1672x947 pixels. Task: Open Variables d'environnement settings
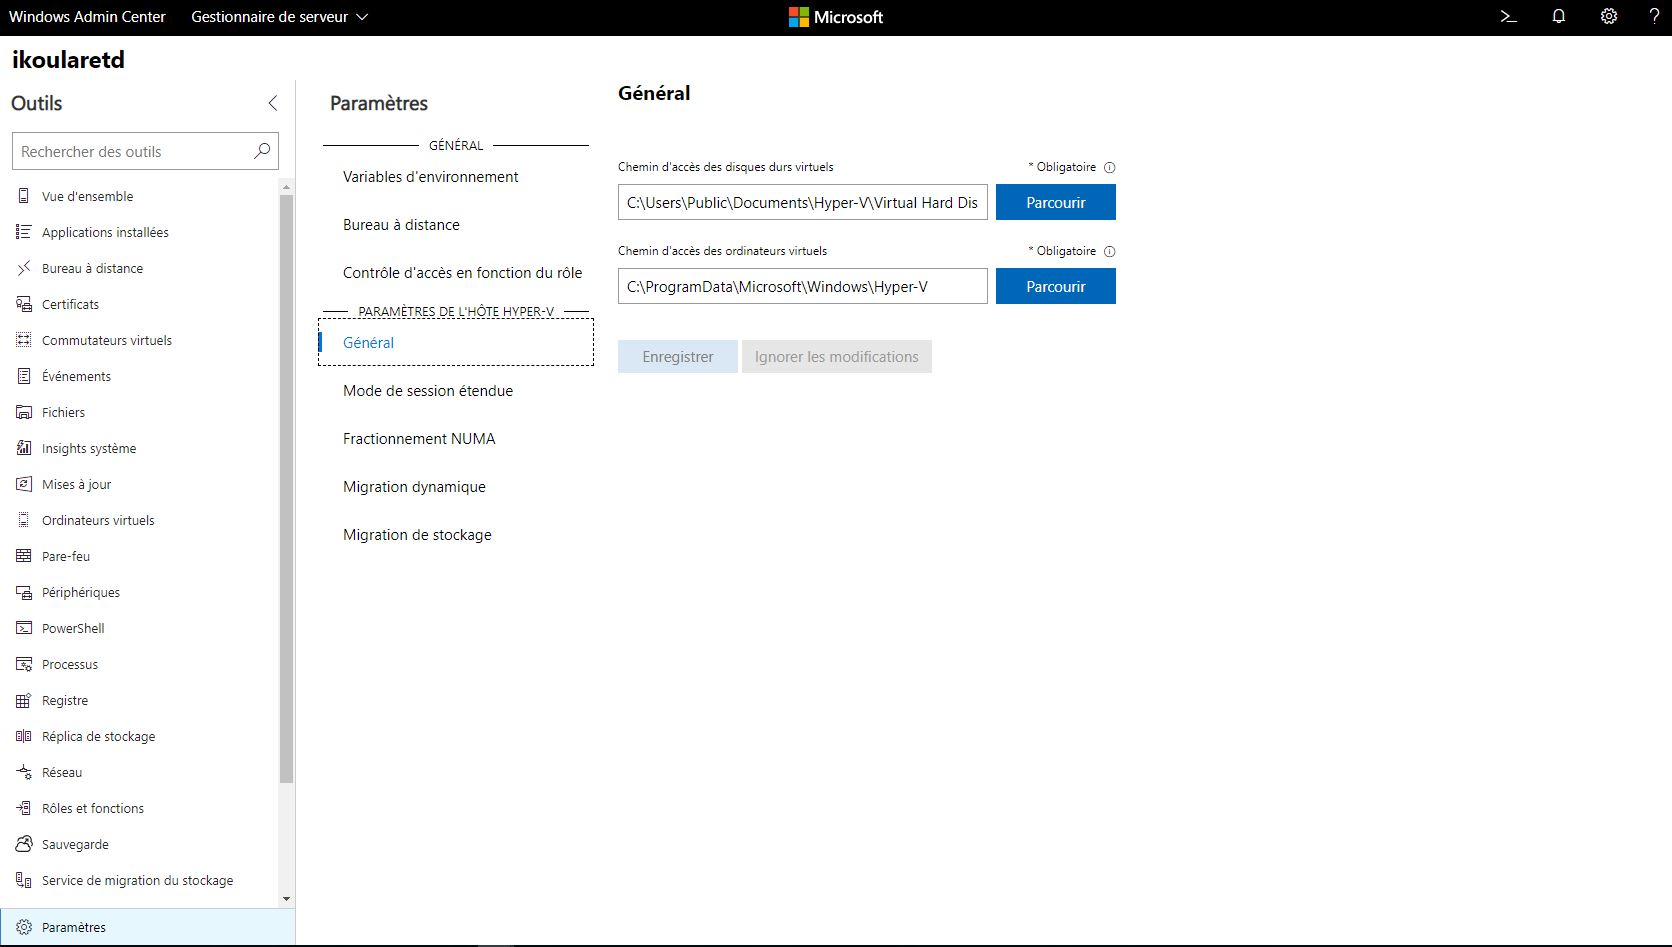click(x=430, y=177)
